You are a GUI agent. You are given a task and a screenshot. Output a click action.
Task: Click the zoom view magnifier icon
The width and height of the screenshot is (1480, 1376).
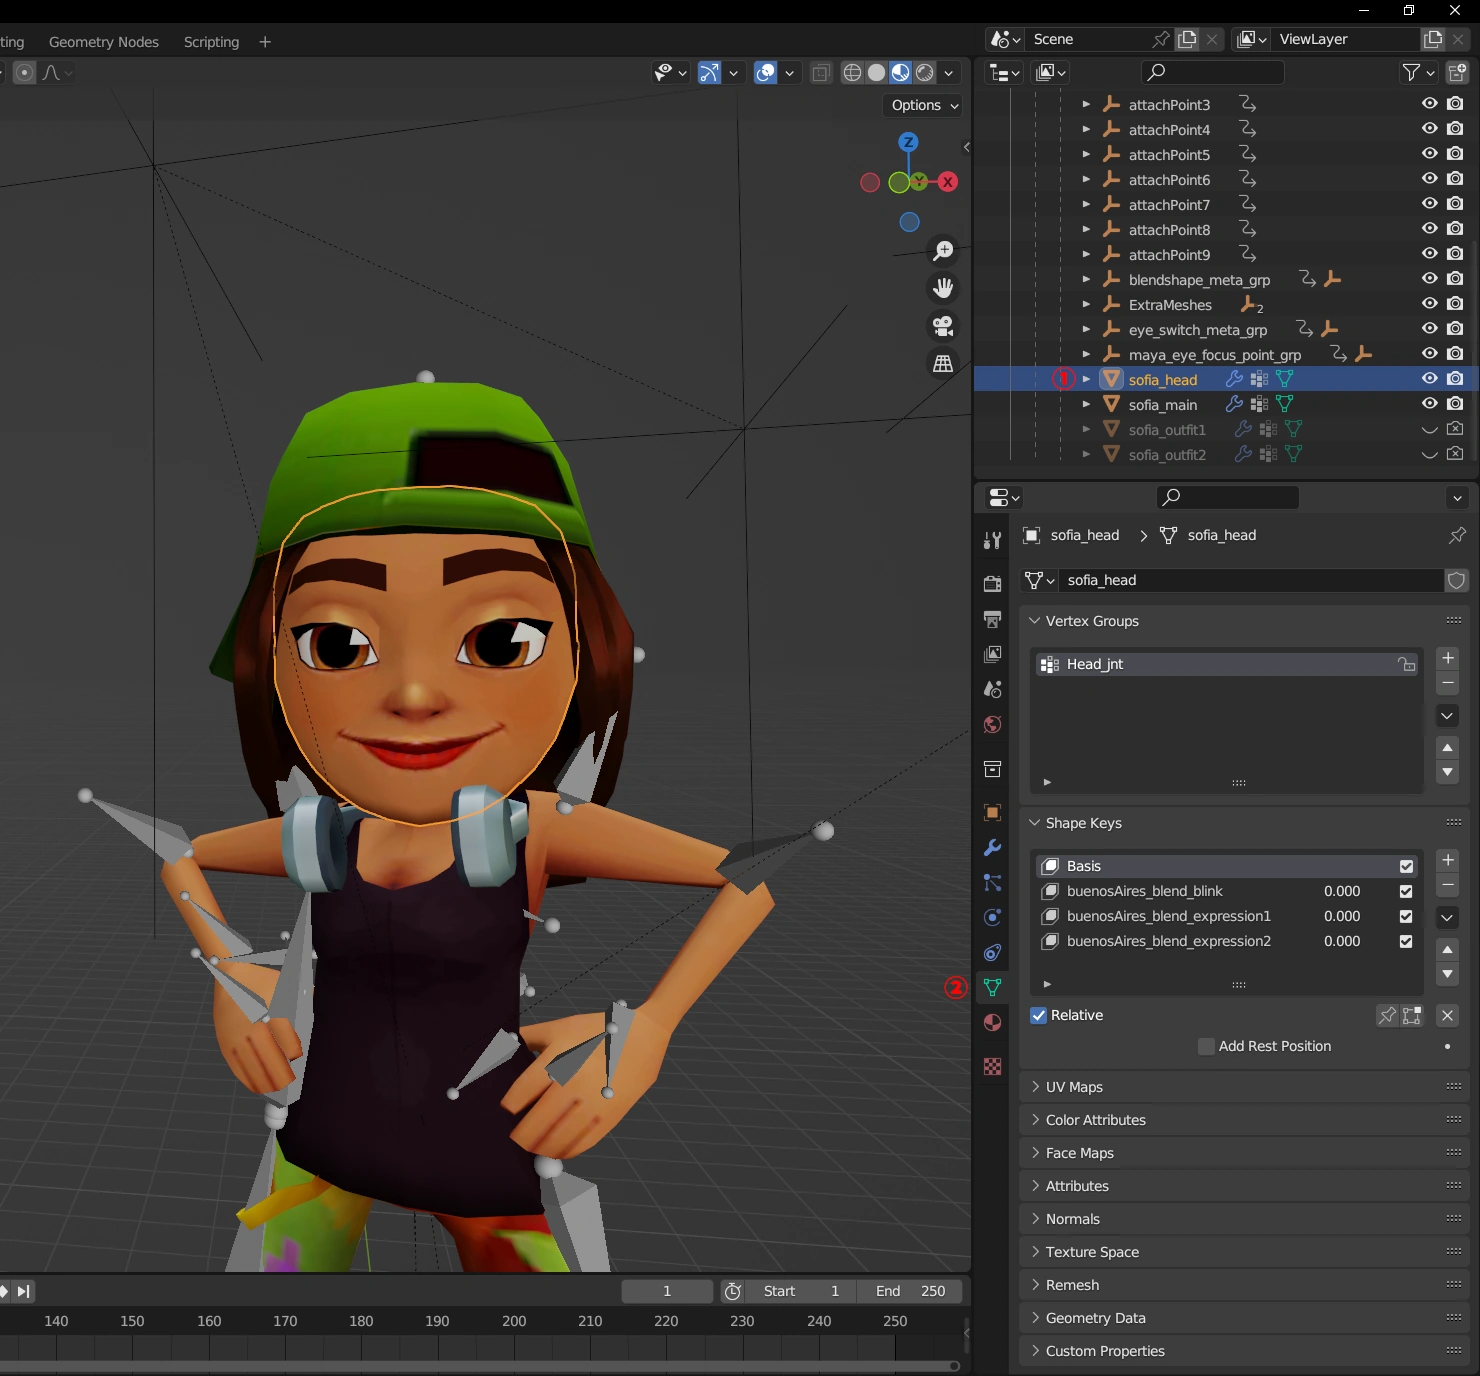coord(943,250)
